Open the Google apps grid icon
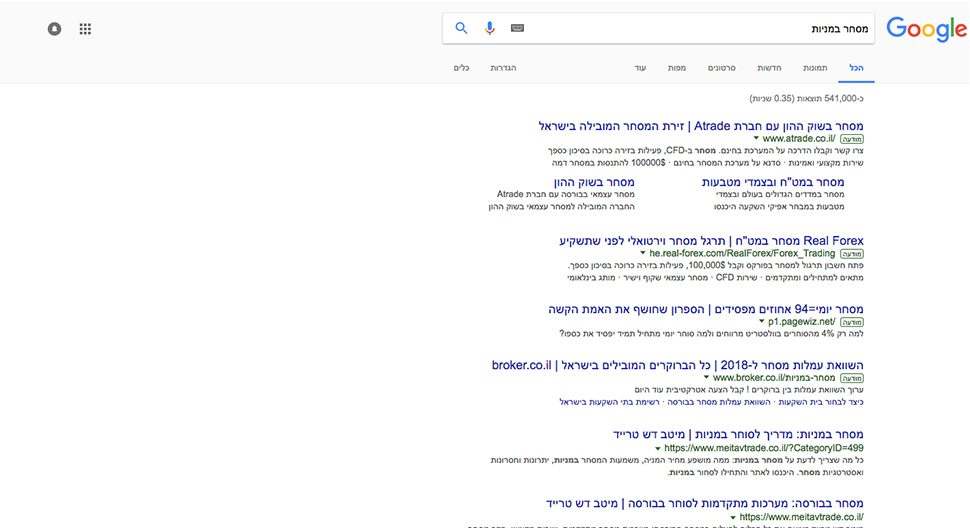This screenshot has height=528, width=970. coord(85,28)
